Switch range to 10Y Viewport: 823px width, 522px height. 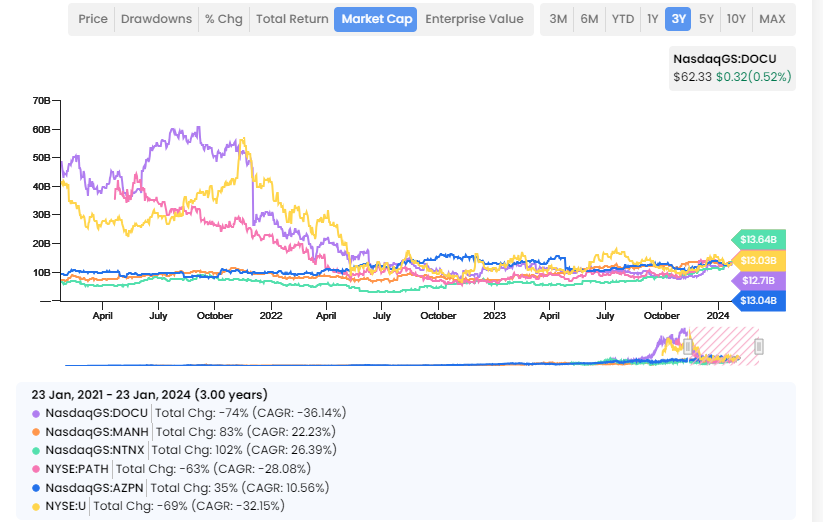[736, 19]
